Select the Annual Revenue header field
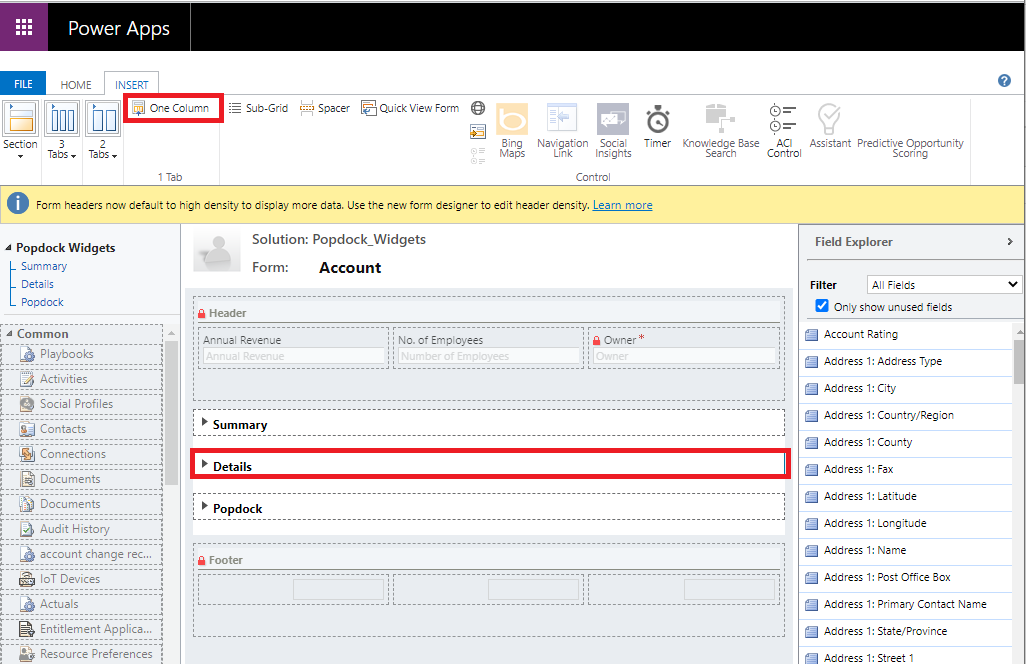Image resolution: width=1026 pixels, height=664 pixels. [293, 348]
